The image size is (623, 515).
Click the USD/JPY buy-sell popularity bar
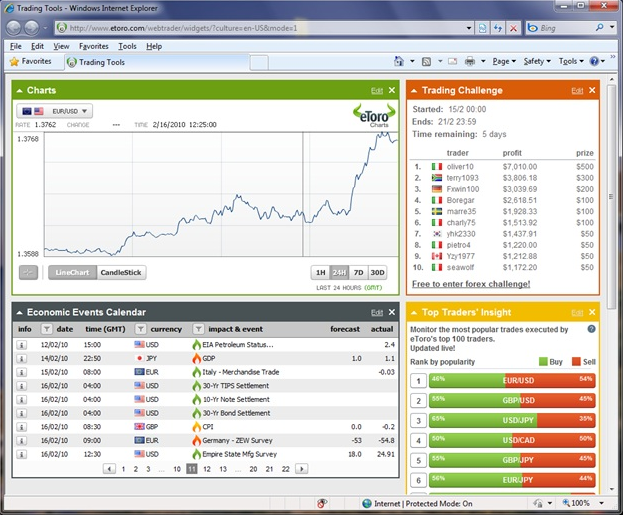tap(512, 420)
